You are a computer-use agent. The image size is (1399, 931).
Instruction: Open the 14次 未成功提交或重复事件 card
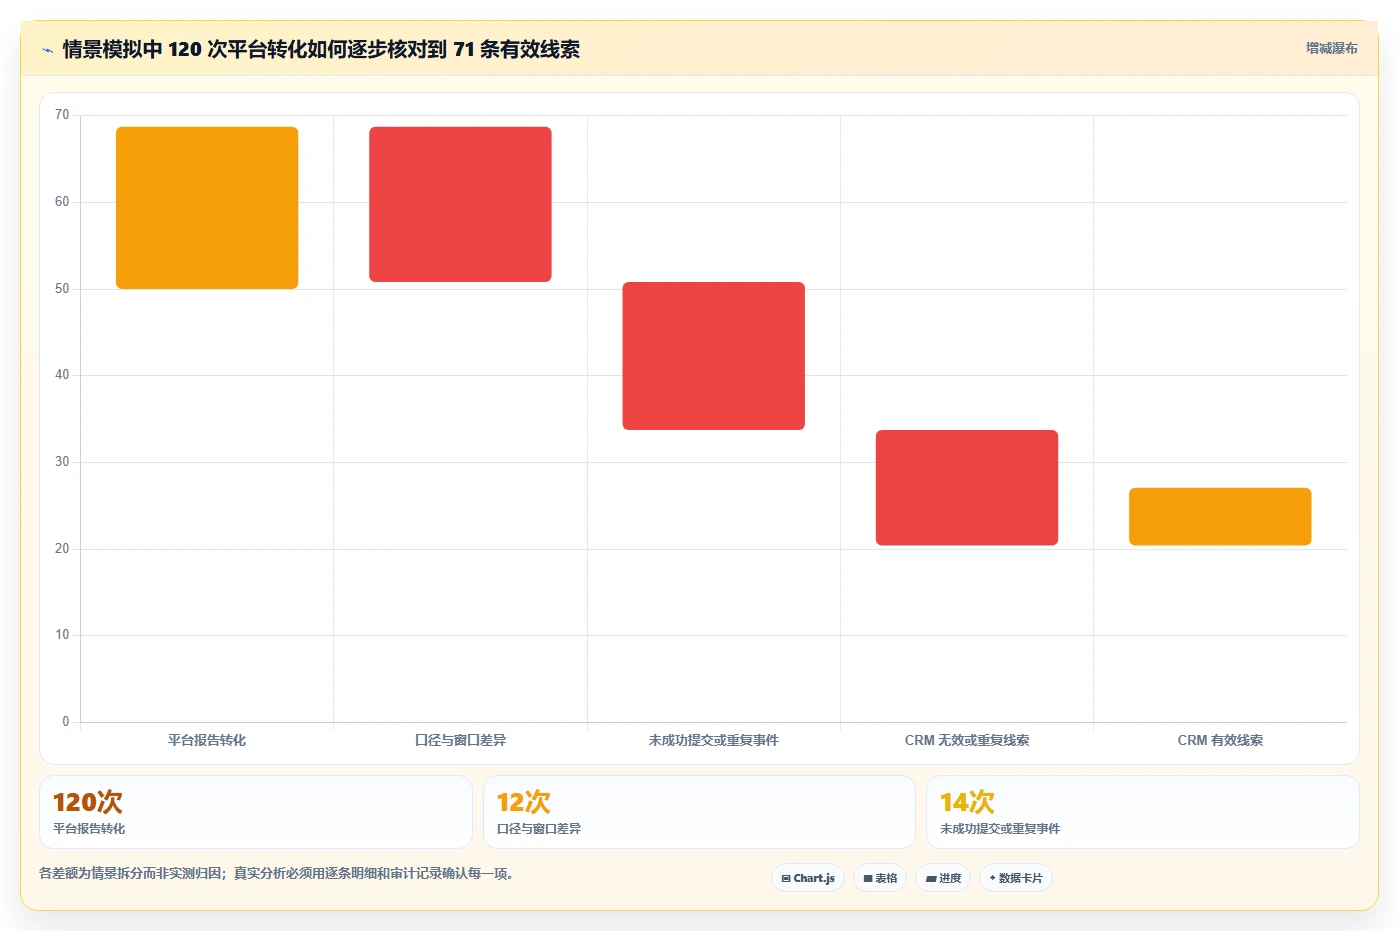(1143, 812)
